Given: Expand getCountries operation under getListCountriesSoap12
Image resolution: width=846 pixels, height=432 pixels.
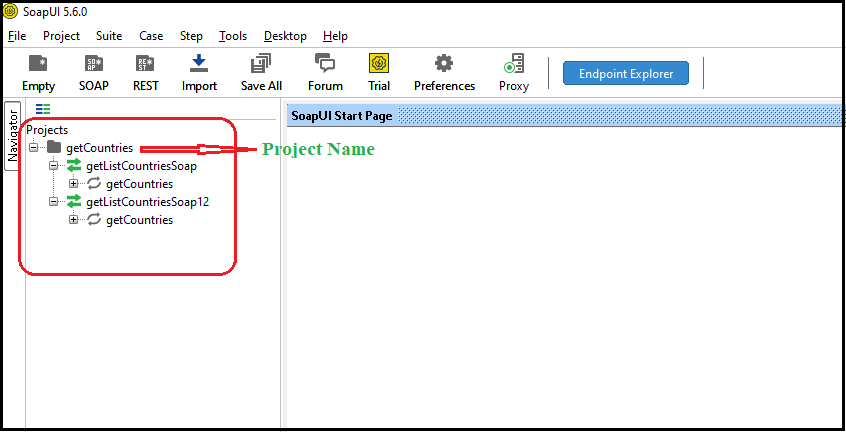Looking at the screenshot, I should pyautogui.click(x=73, y=220).
